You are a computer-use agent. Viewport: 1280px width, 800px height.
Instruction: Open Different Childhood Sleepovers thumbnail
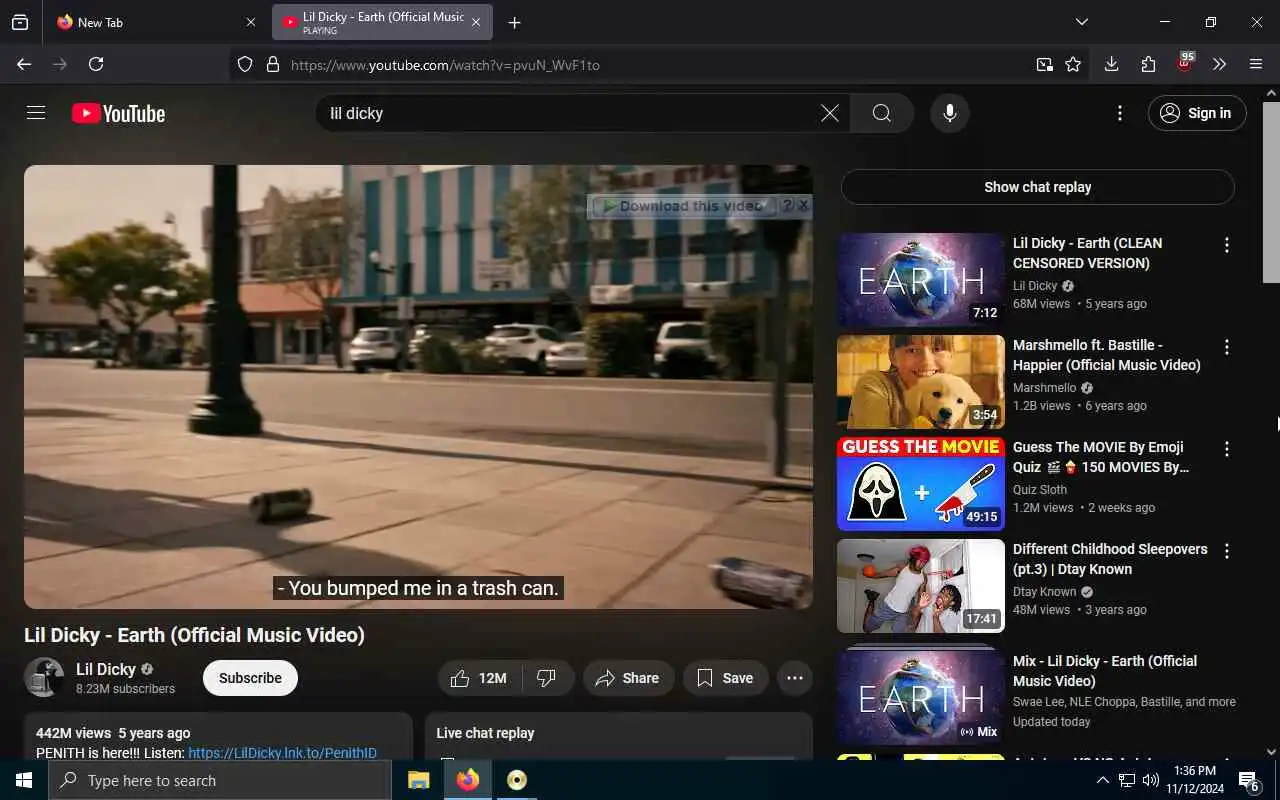pos(921,586)
